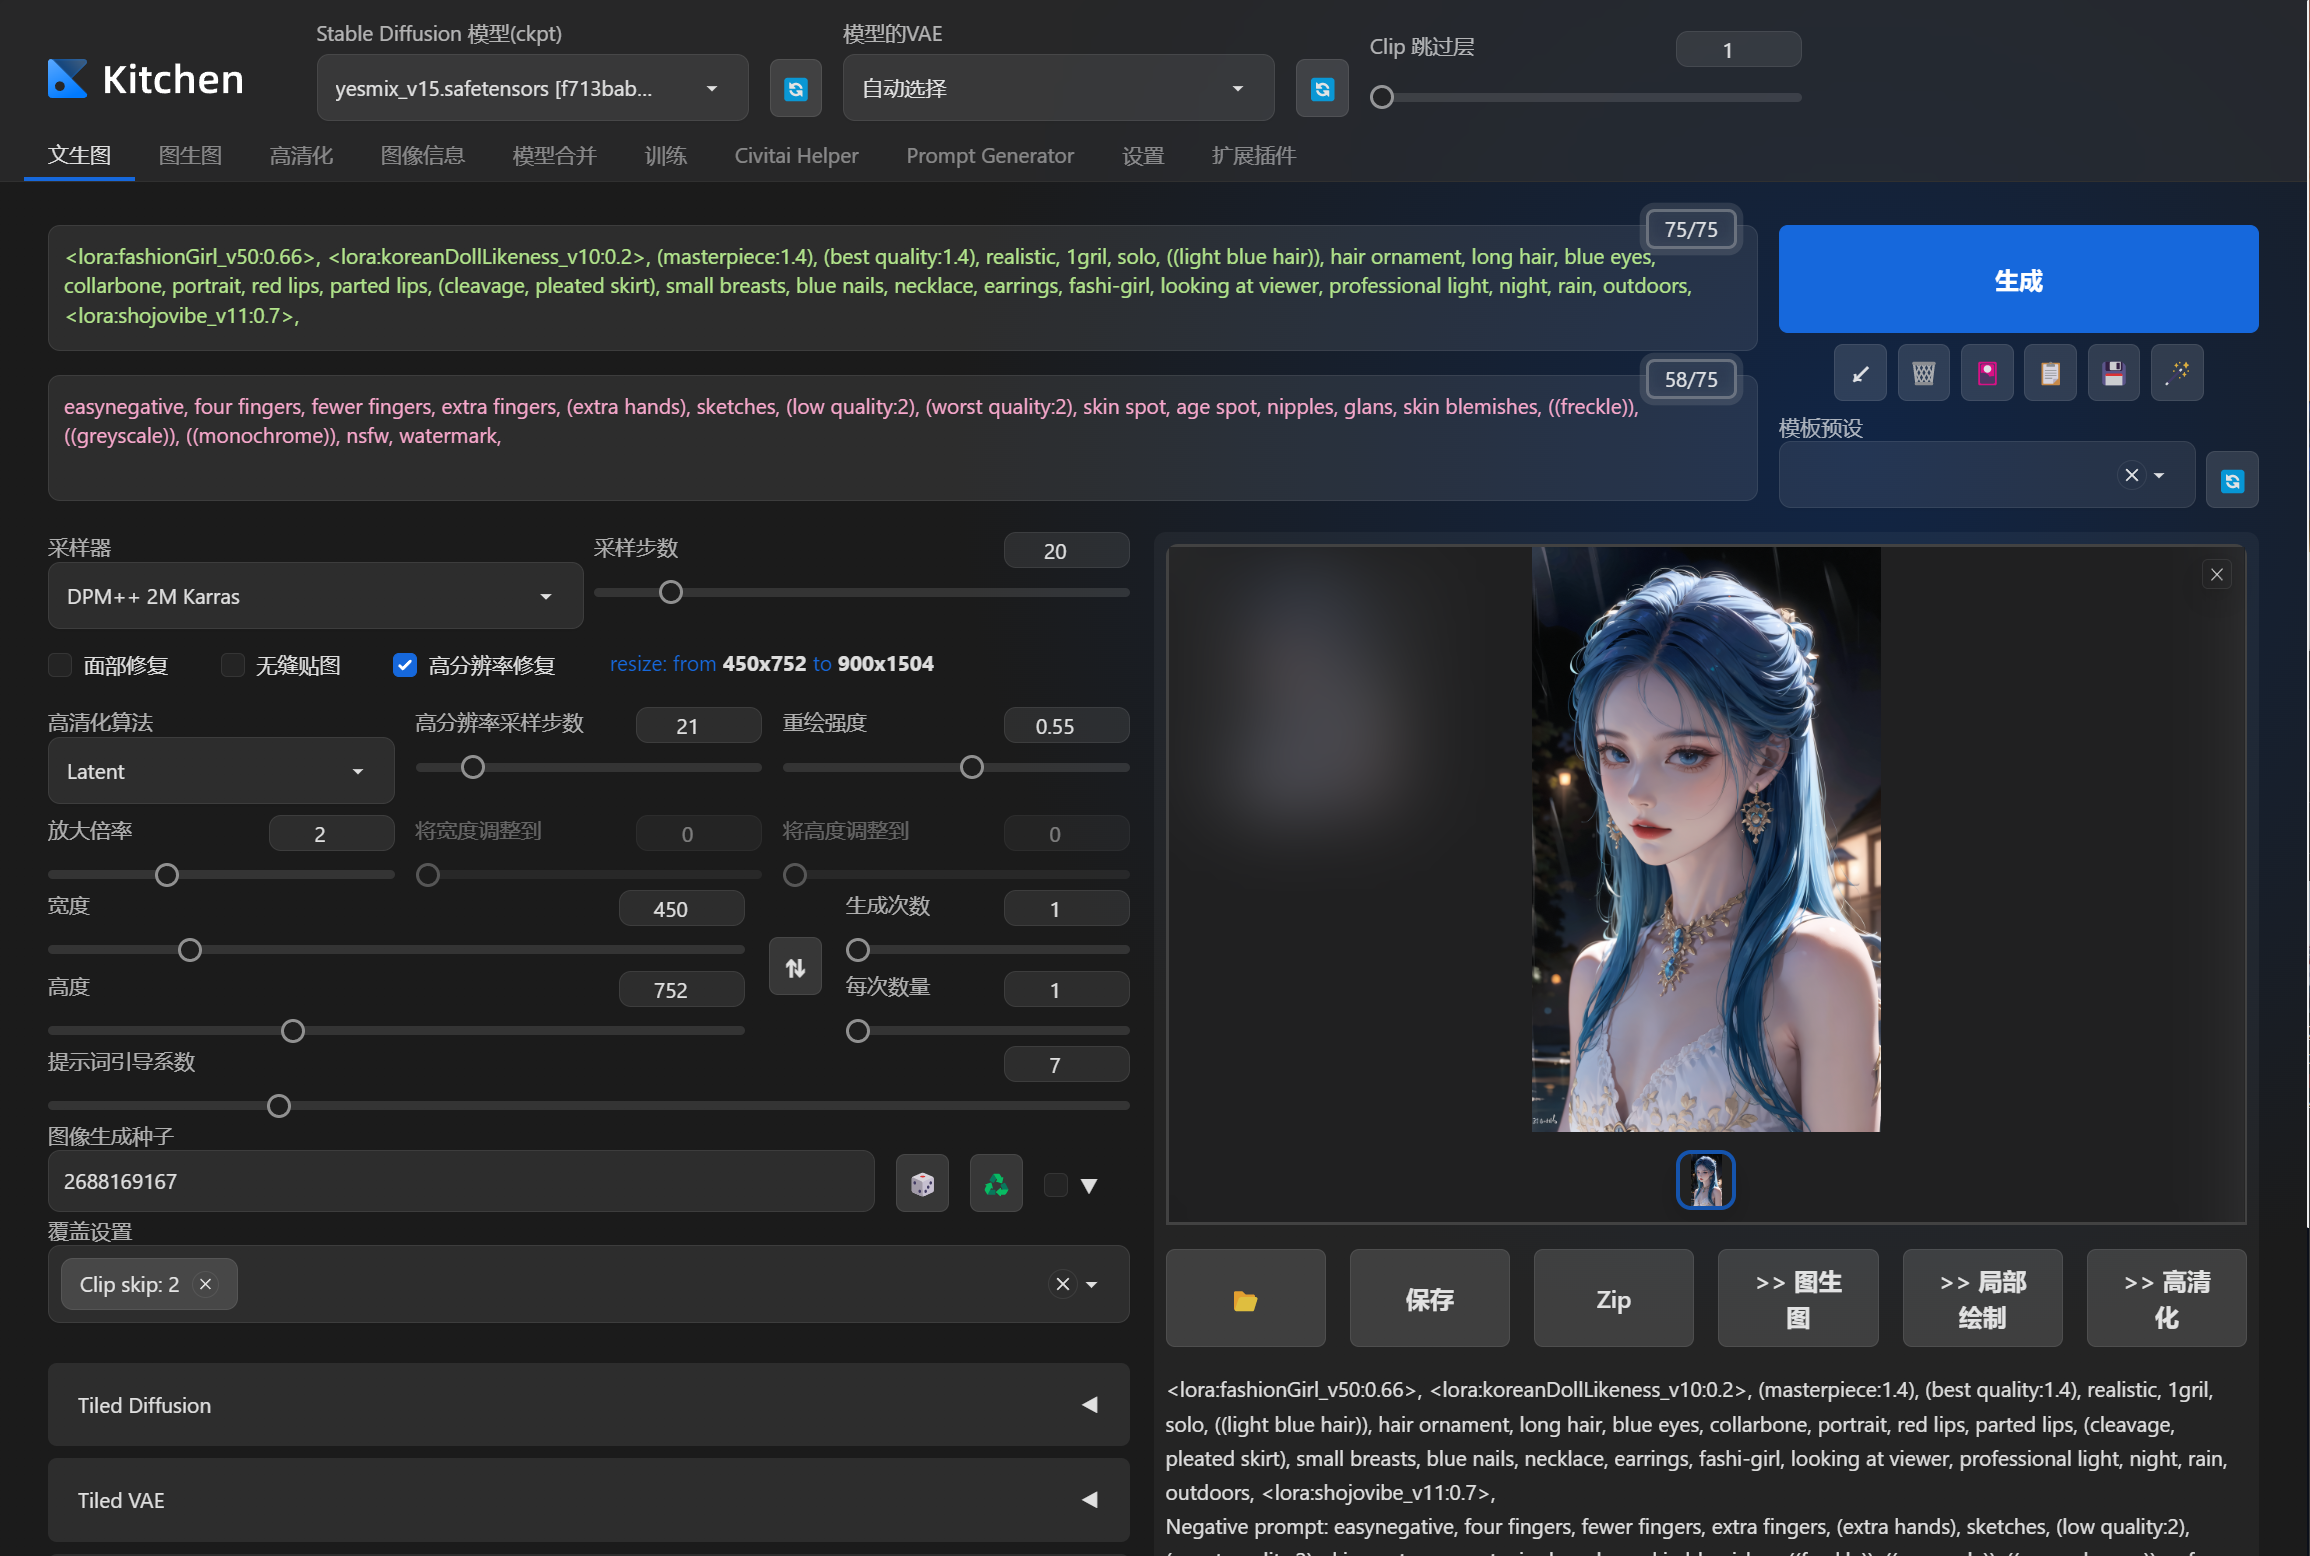Image resolution: width=2310 pixels, height=1556 pixels.
Task: Uncheck the high-resolution fix checkbox
Action: 404,665
